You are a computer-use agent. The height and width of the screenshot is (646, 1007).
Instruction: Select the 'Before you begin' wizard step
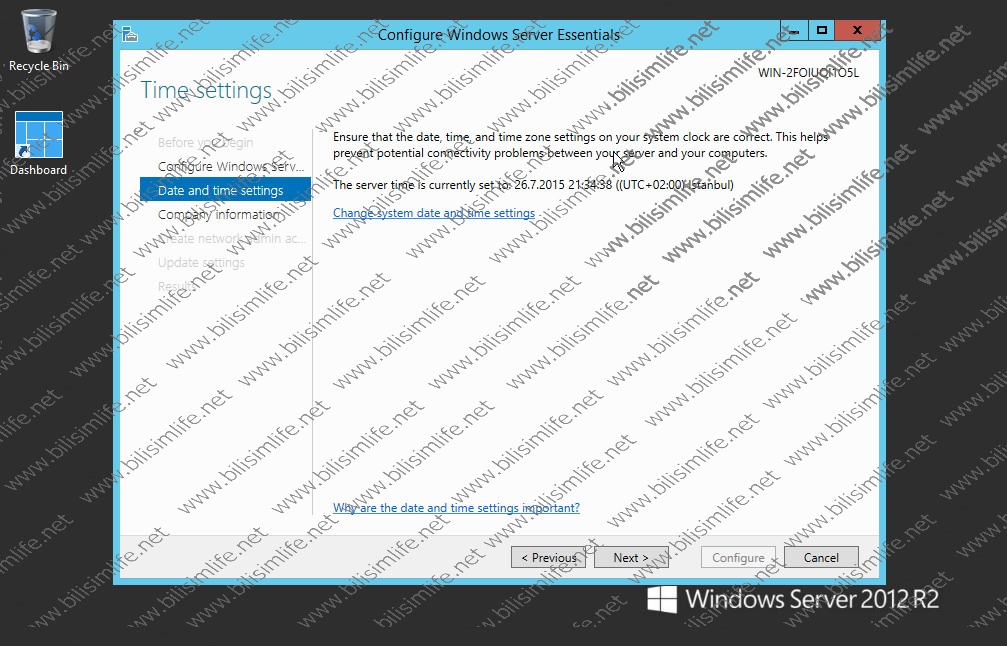(x=206, y=143)
